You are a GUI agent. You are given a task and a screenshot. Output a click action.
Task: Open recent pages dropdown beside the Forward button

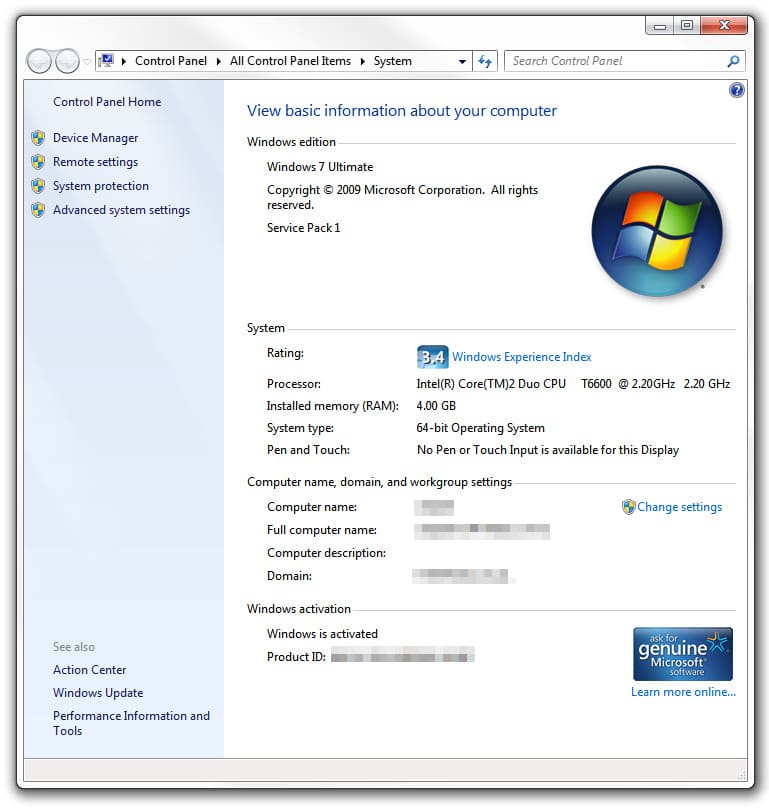pos(87,61)
